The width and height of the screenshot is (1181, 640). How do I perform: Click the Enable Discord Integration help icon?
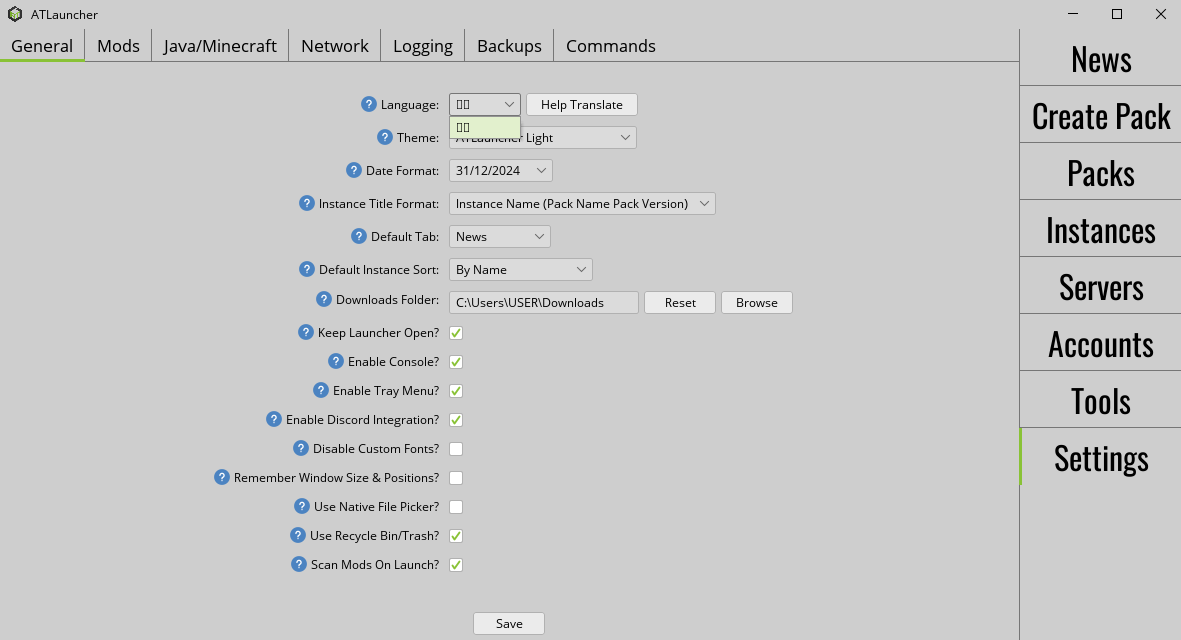[x=274, y=419]
